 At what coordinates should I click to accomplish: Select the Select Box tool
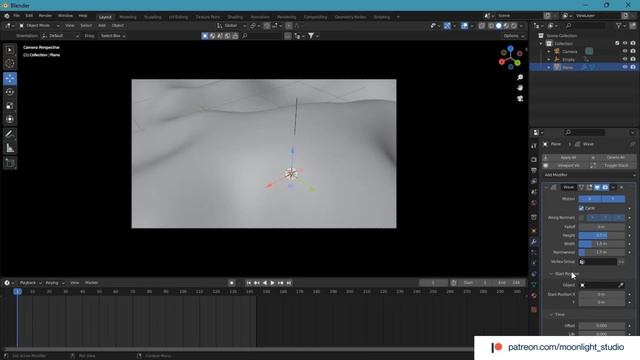(x=10, y=50)
